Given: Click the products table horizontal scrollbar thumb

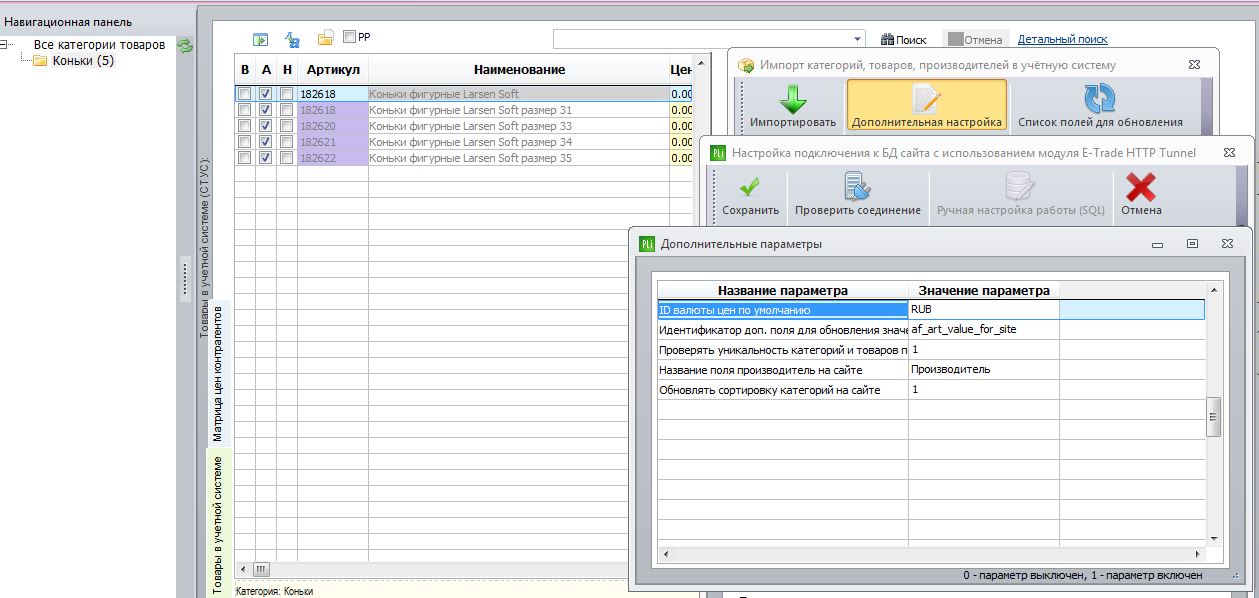Looking at the screenshot, I should click(261, 569).
